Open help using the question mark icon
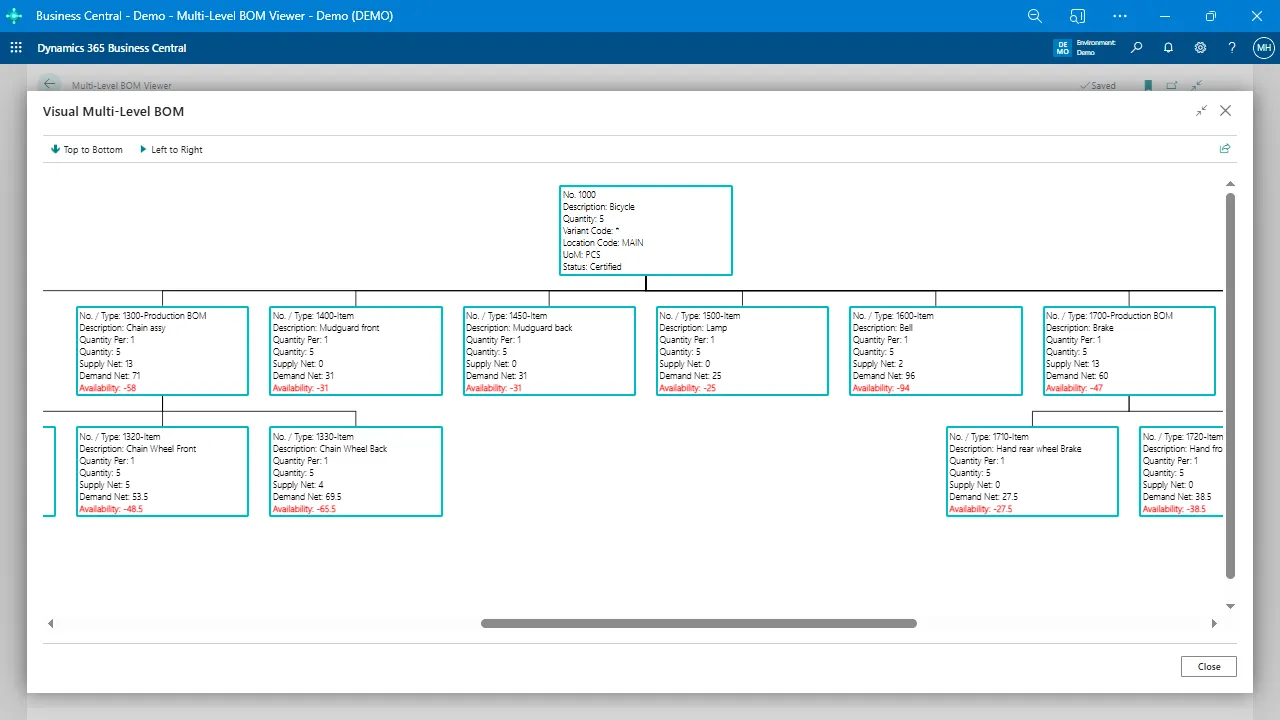Screen dimensions: 1280x720 pyautogui.click(x=1231, y=47)
